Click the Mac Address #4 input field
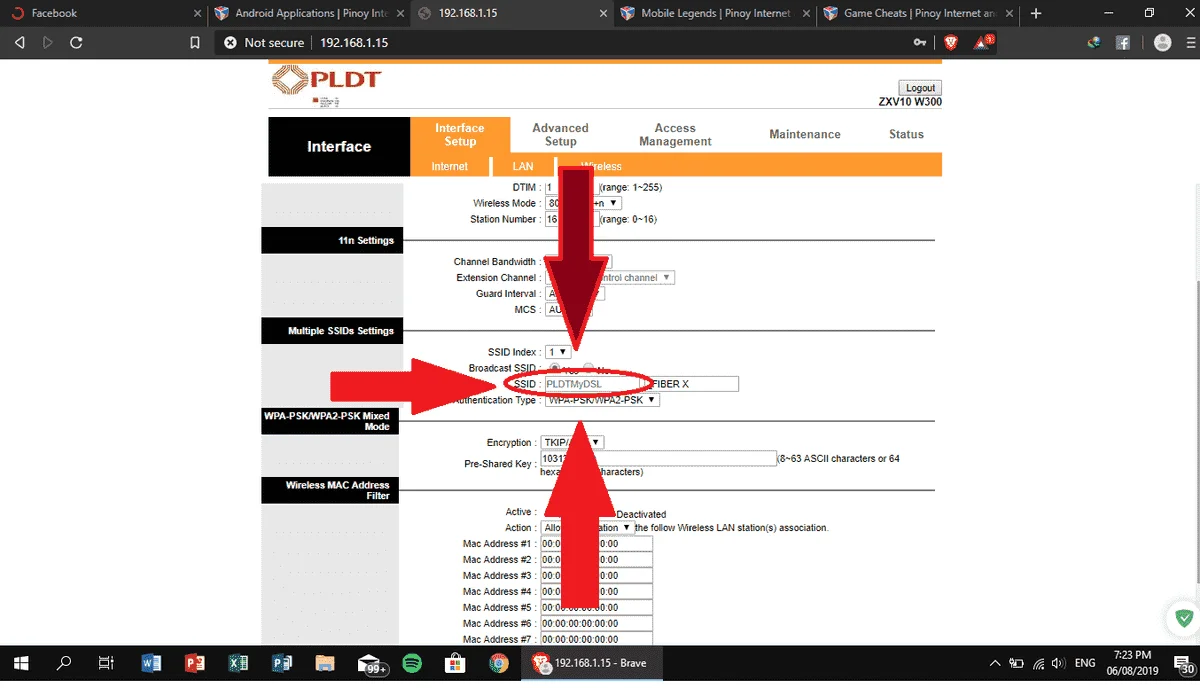 pyautogui.click(x=596, y=592)
